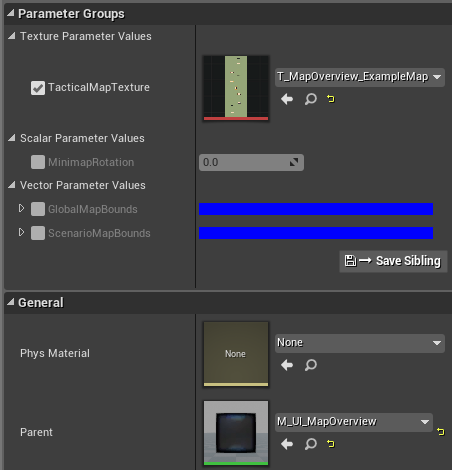Browse to Phys Material asset magnifier
452x470 pixels.
point(311,365)
